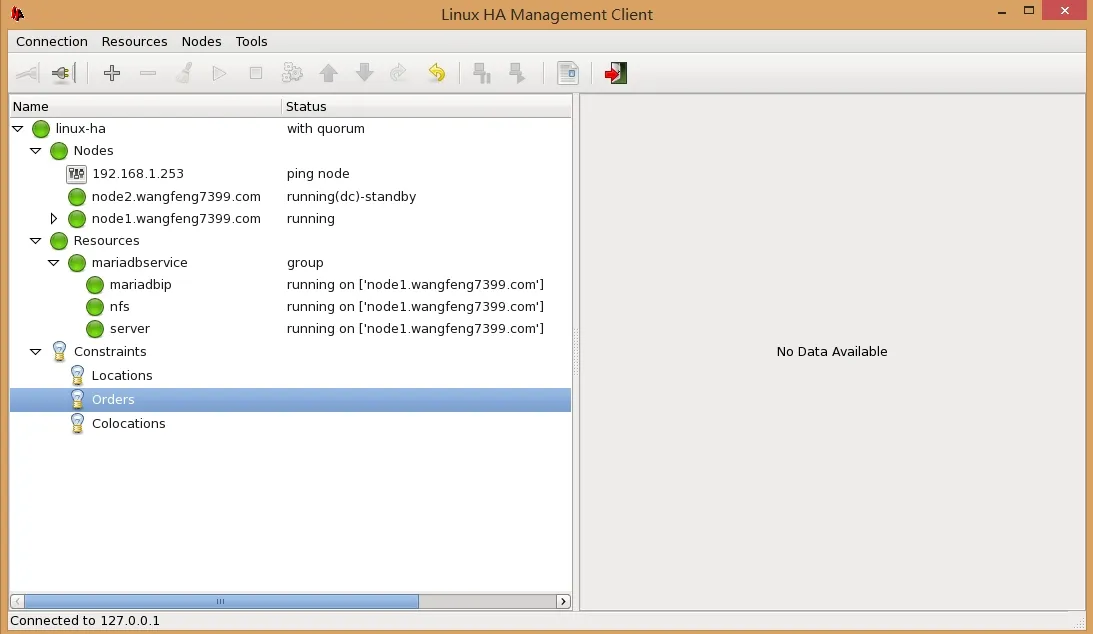Click the 'group' status text
Screen dimensions: 1093x634
click(x=305, y=263)
